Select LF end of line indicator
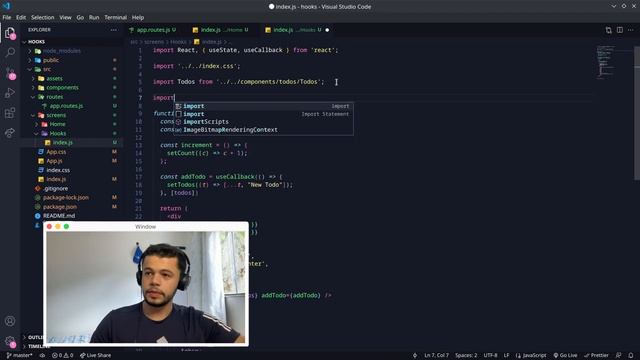The width and height of the screenshot is (640, 360). point(506,356)
